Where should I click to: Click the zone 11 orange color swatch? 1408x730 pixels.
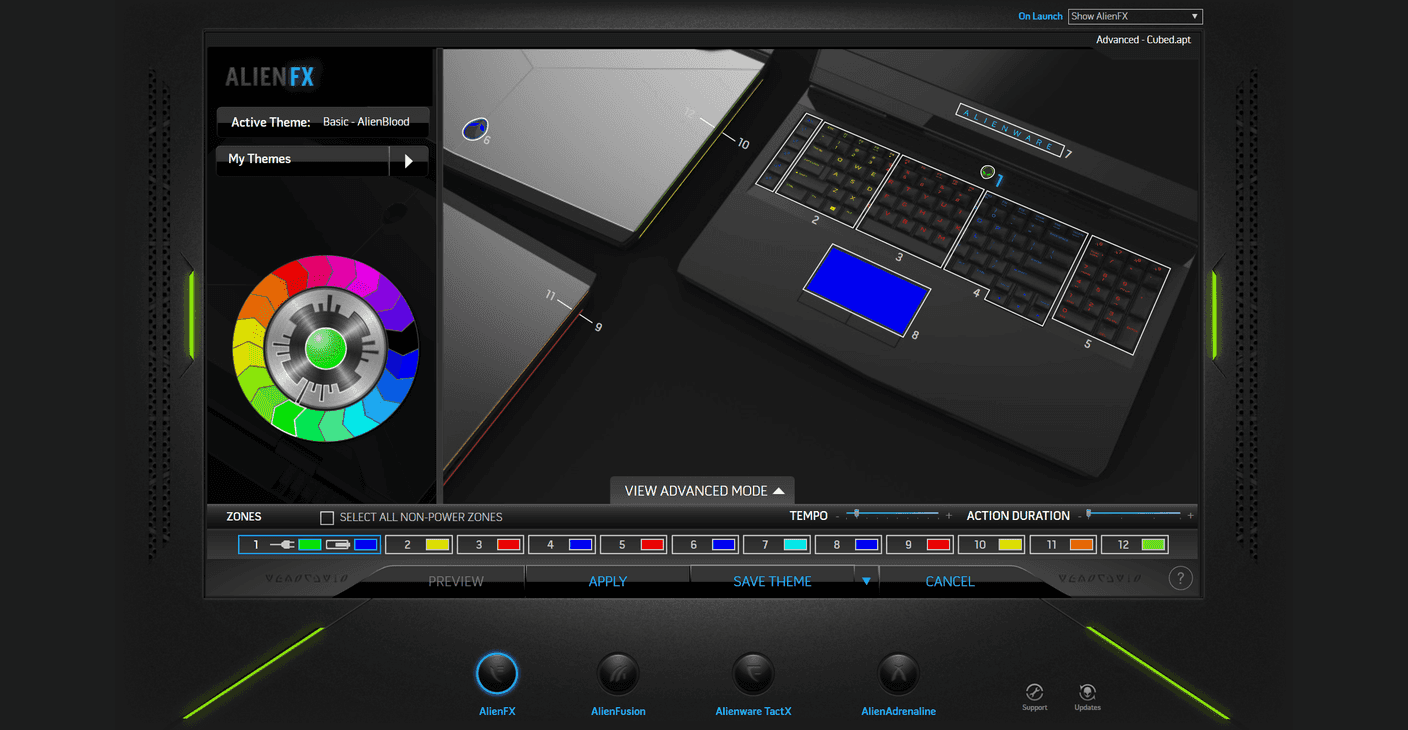[1082, 545]
